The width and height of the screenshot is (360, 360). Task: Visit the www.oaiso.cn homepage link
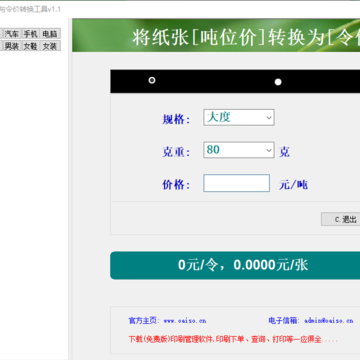(185, 321)
